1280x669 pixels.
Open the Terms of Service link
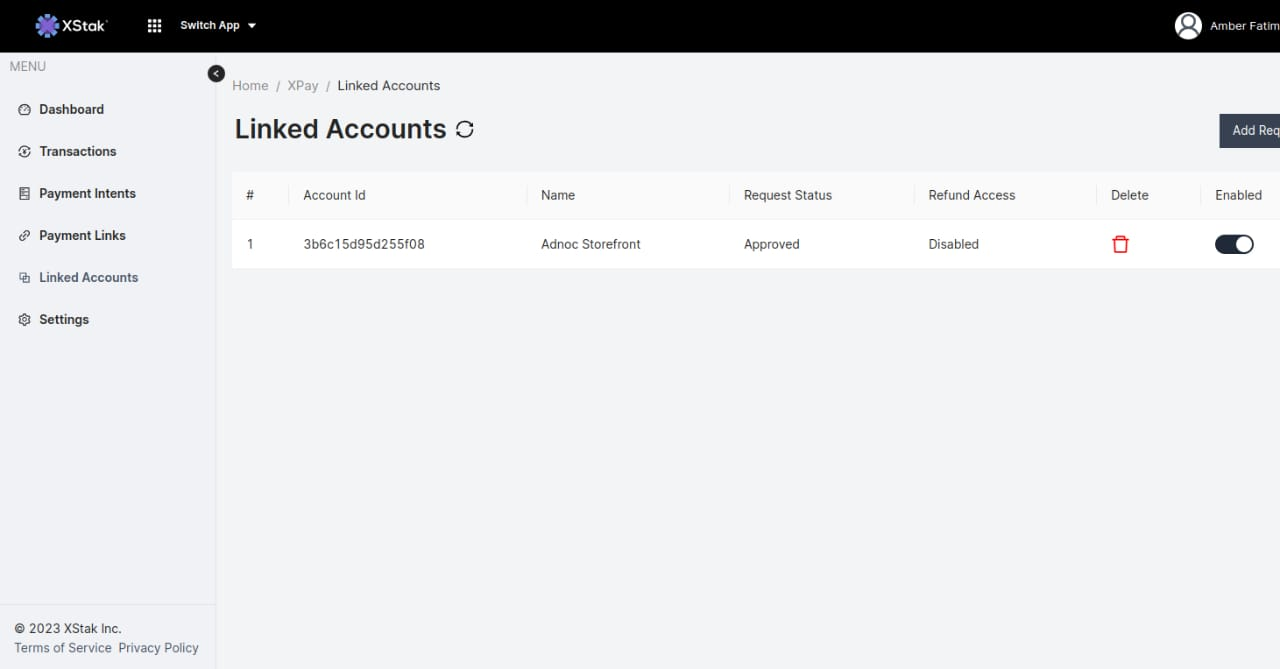pyautogui.click(x=63, y=648)
